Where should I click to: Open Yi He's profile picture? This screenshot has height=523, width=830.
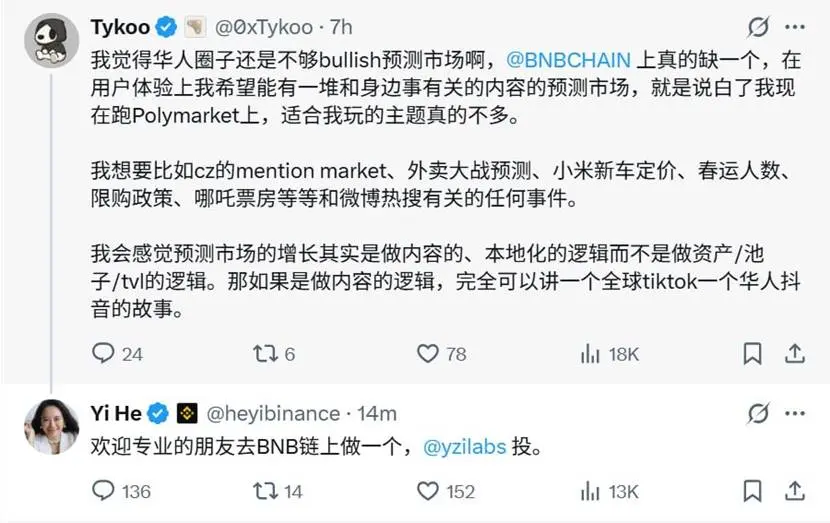pyautogui.click(x=50, y=427)
